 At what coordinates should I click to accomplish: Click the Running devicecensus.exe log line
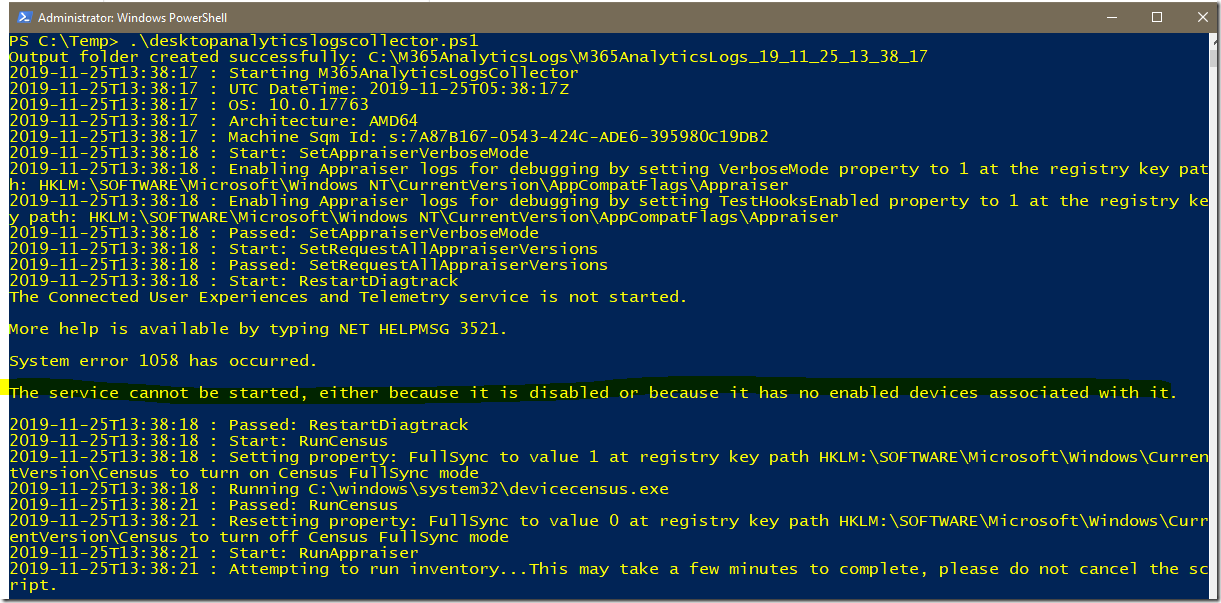350,488
